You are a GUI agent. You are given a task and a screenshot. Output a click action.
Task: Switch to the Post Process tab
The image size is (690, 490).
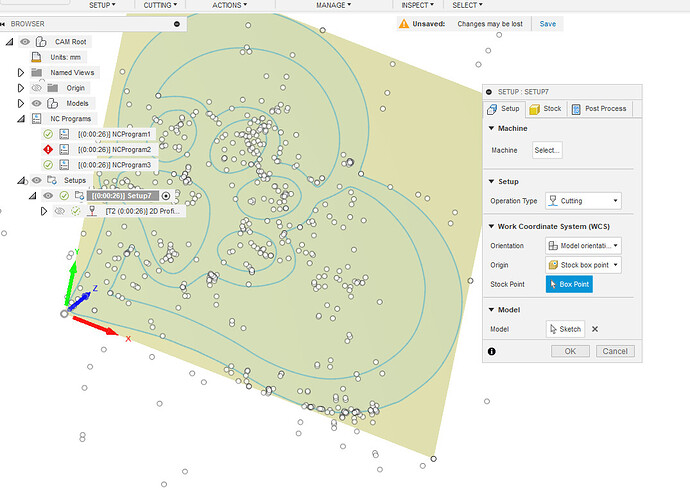click(x=599, y=109)
